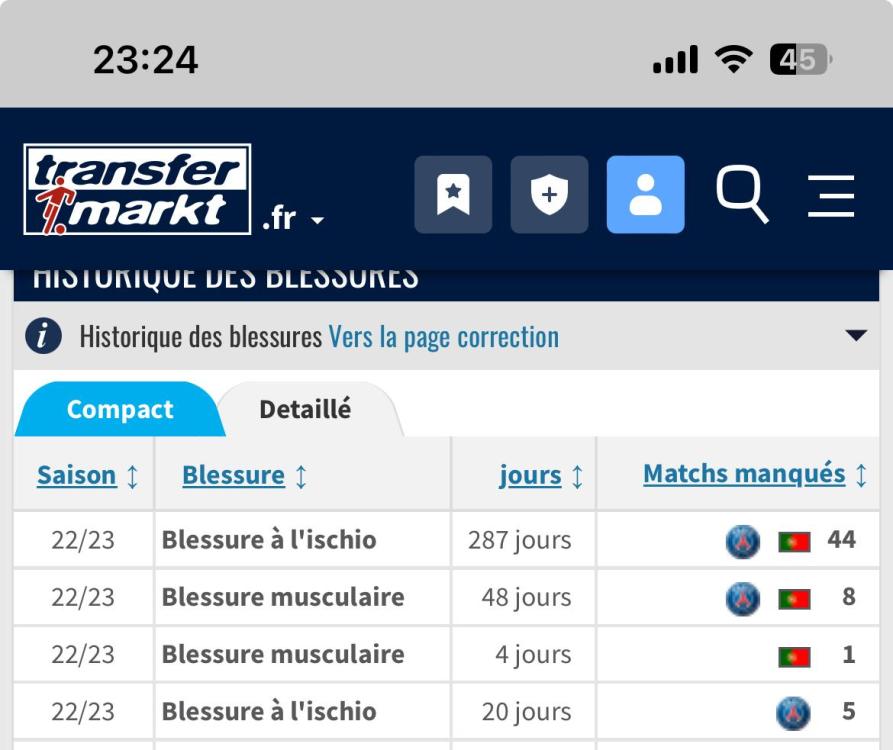Tap the Portugal flag in 48 jours row
Image resolution: width=893 pixels, height=750 pixels.
[x=794, y=599]
